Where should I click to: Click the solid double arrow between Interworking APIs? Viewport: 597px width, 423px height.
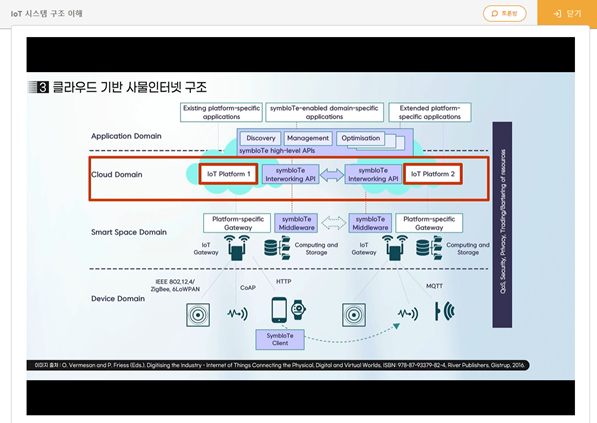coord(332,175)
